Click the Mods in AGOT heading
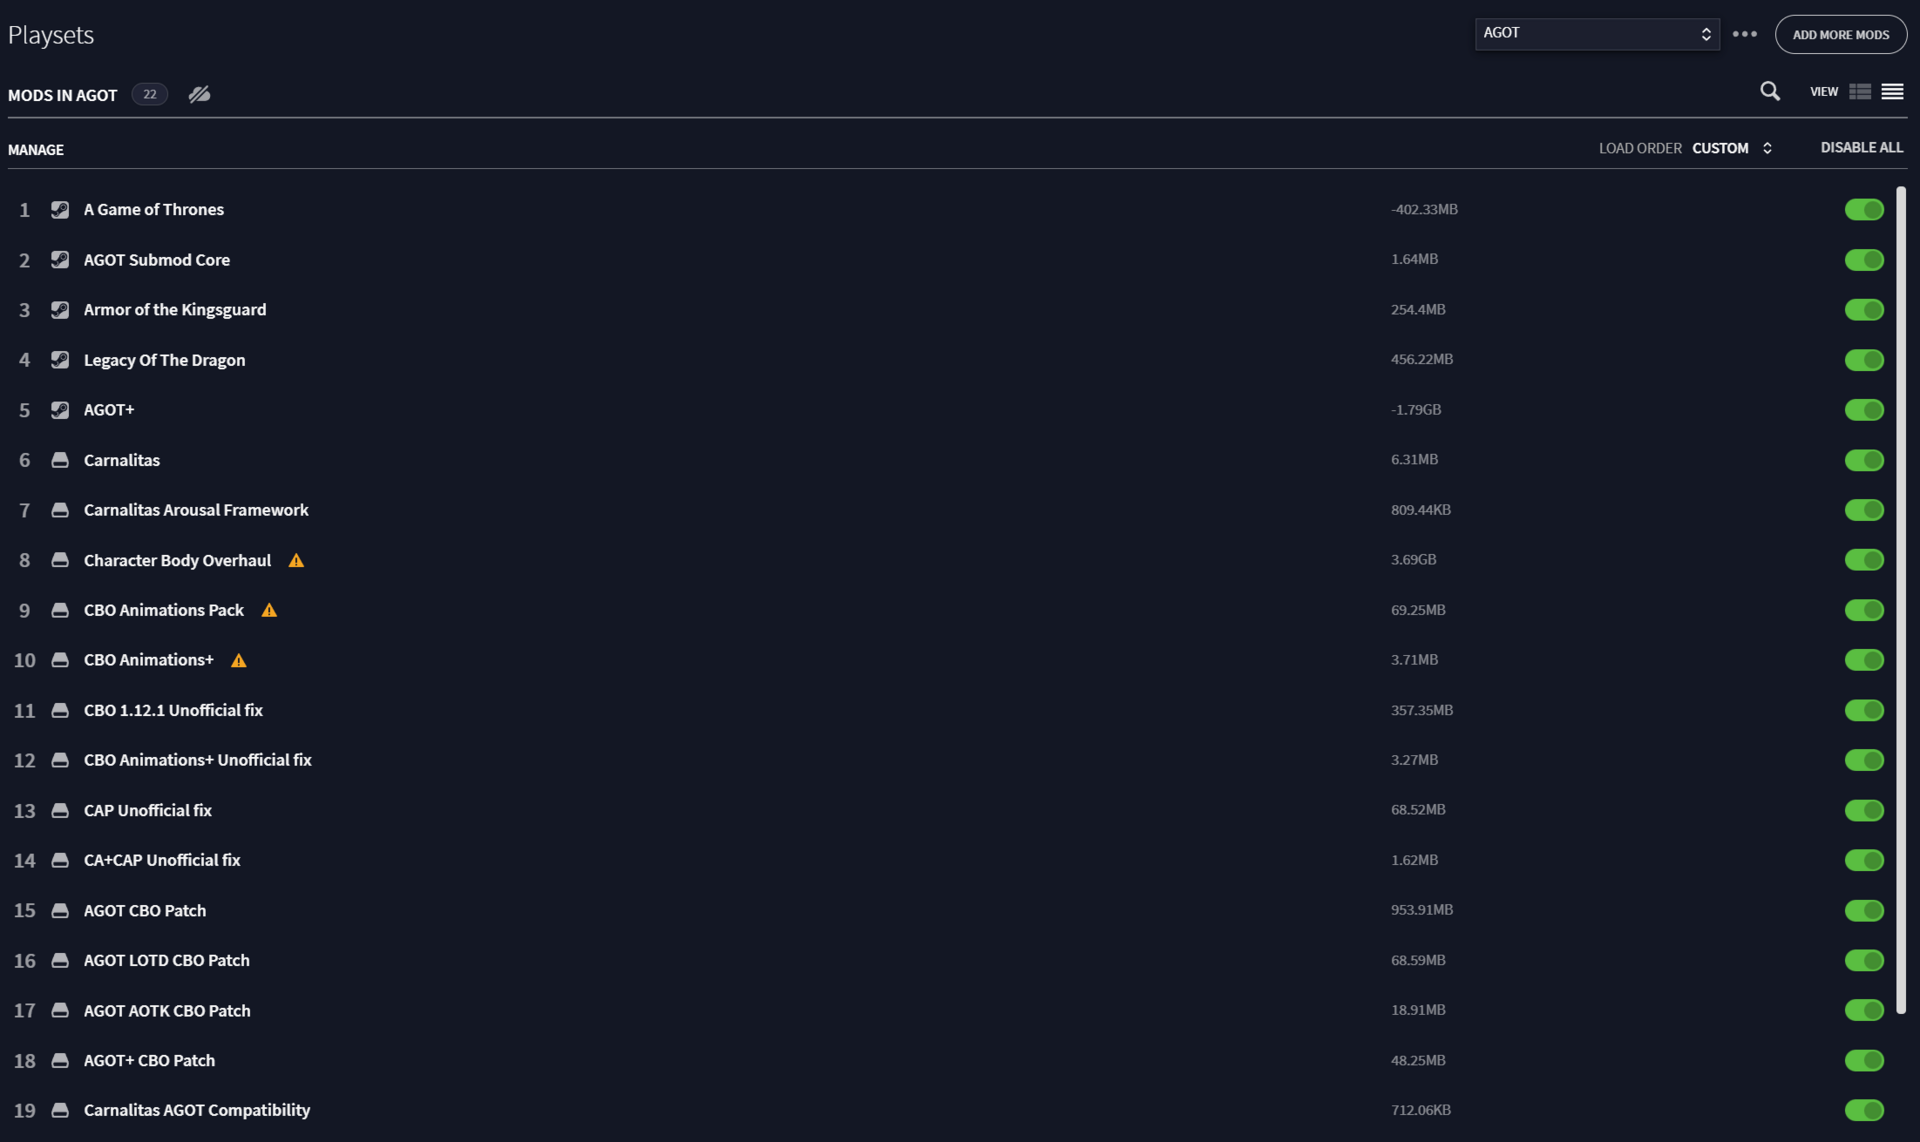Image resolution: width=1920 pixels, height=1142 pixels. click(x=63, y=95)
